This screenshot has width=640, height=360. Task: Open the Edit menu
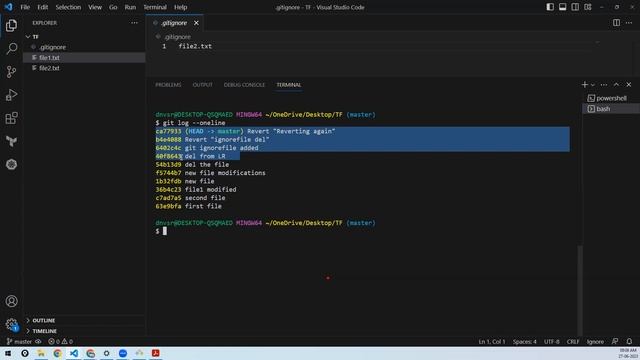(x=42, y=7)
